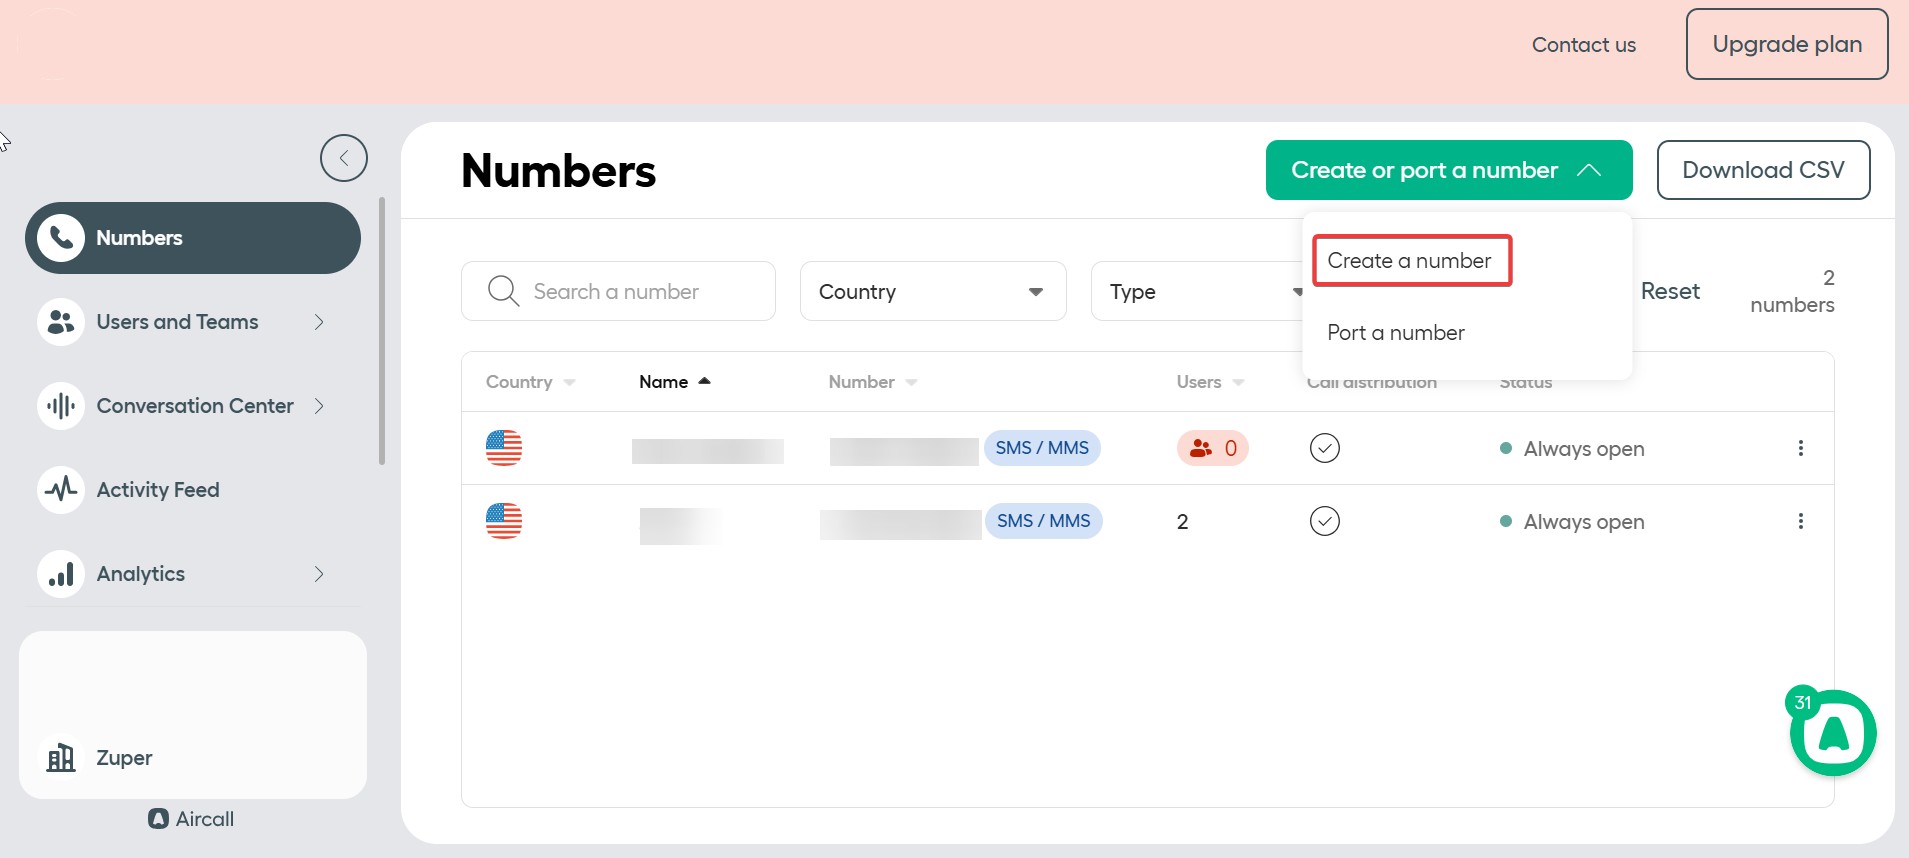Image resolution: width=1909 pixels, height=858 pixels.
Task: Expand the Analytics sidebar section
Action: click(319, 574)
